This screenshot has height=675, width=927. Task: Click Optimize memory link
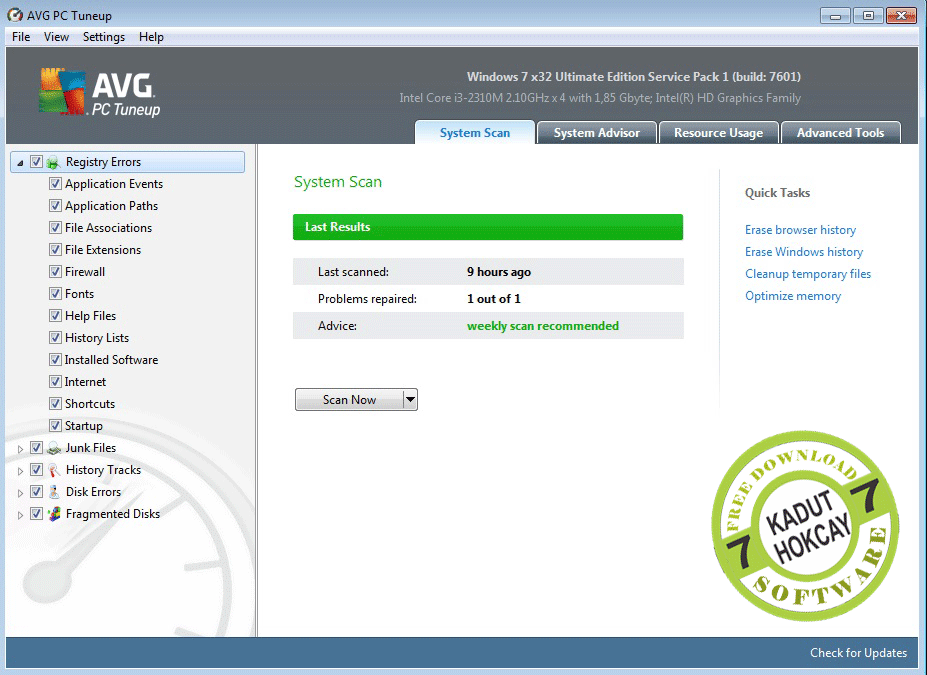(793, 296)
